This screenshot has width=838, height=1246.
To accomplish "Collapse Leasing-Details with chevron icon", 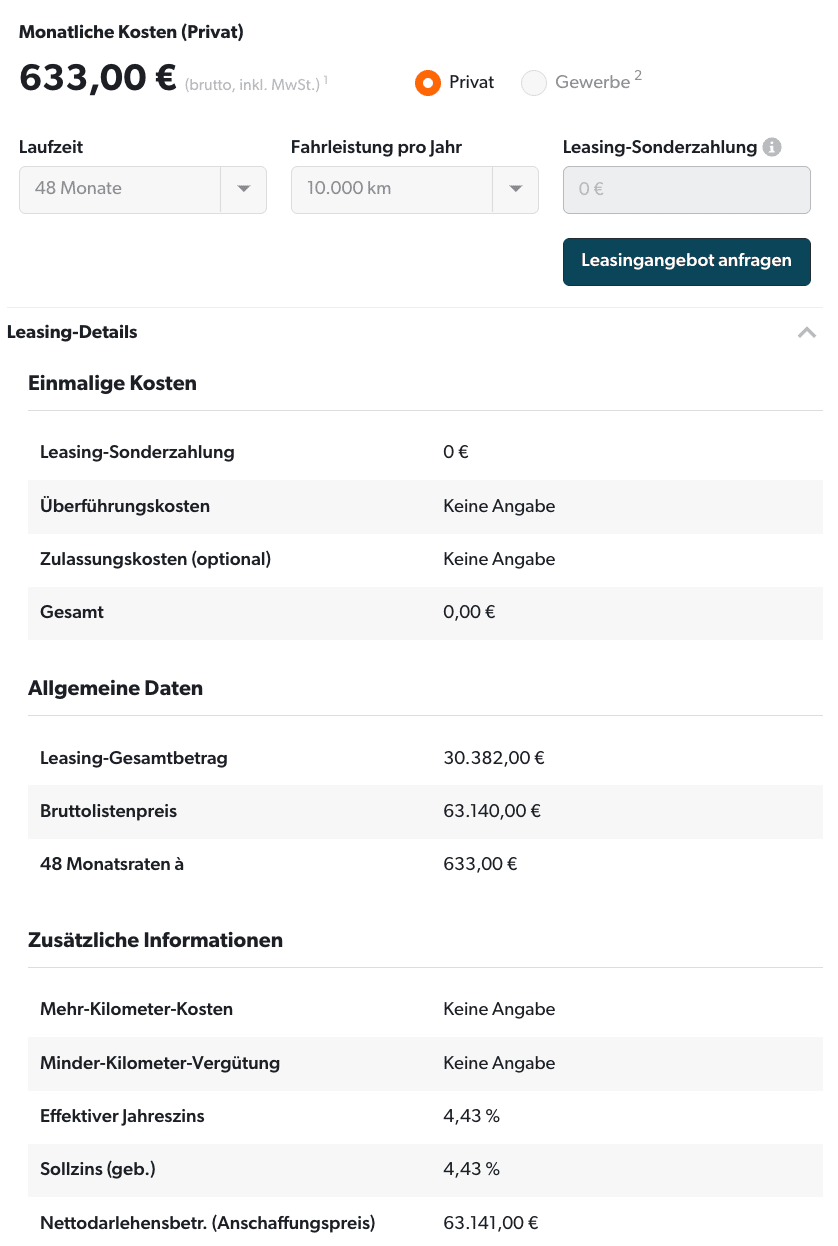I will point(807,332).
